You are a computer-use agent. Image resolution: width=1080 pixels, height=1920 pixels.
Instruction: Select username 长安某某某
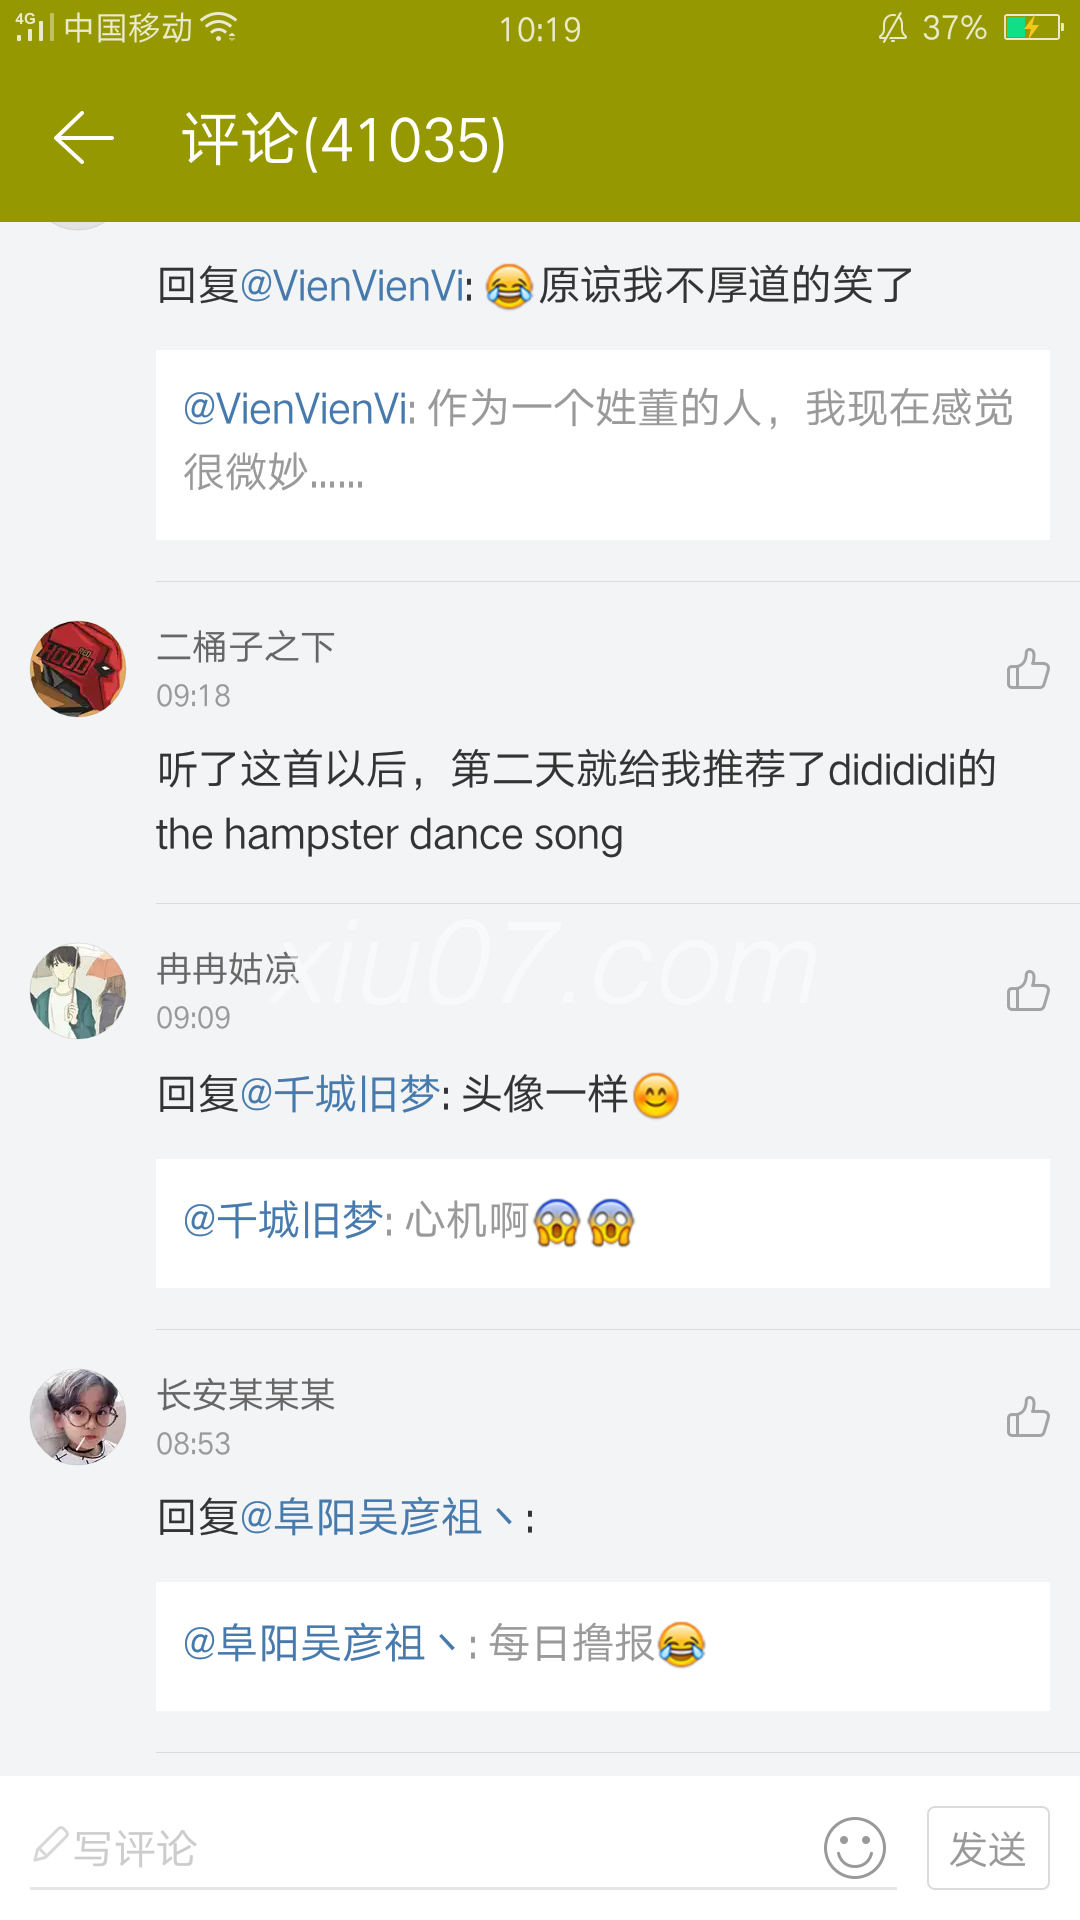pyautogui.click(x=246, y=1395)
